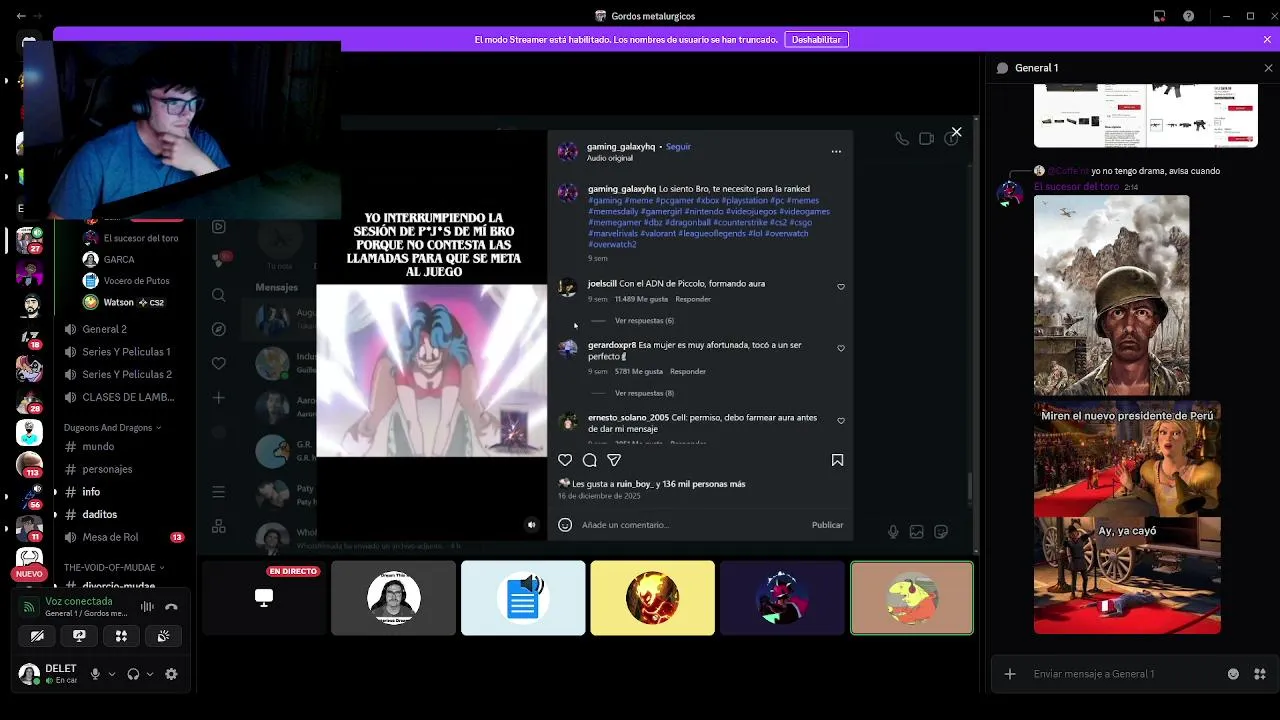Open Discord help question mark icon

(1188, 16)
